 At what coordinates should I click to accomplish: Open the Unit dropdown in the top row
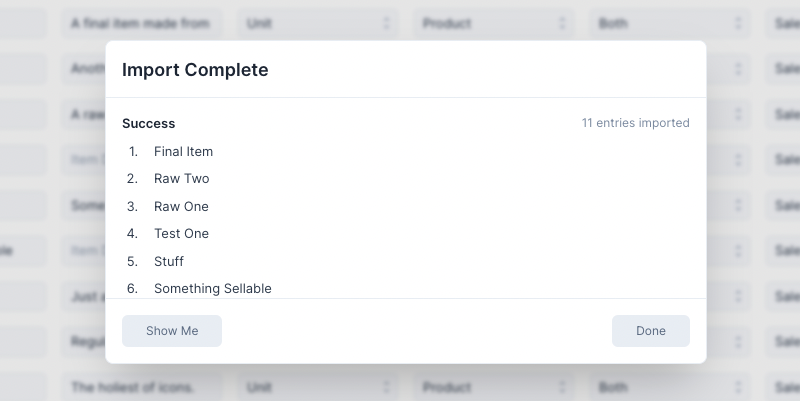point(318,23)
